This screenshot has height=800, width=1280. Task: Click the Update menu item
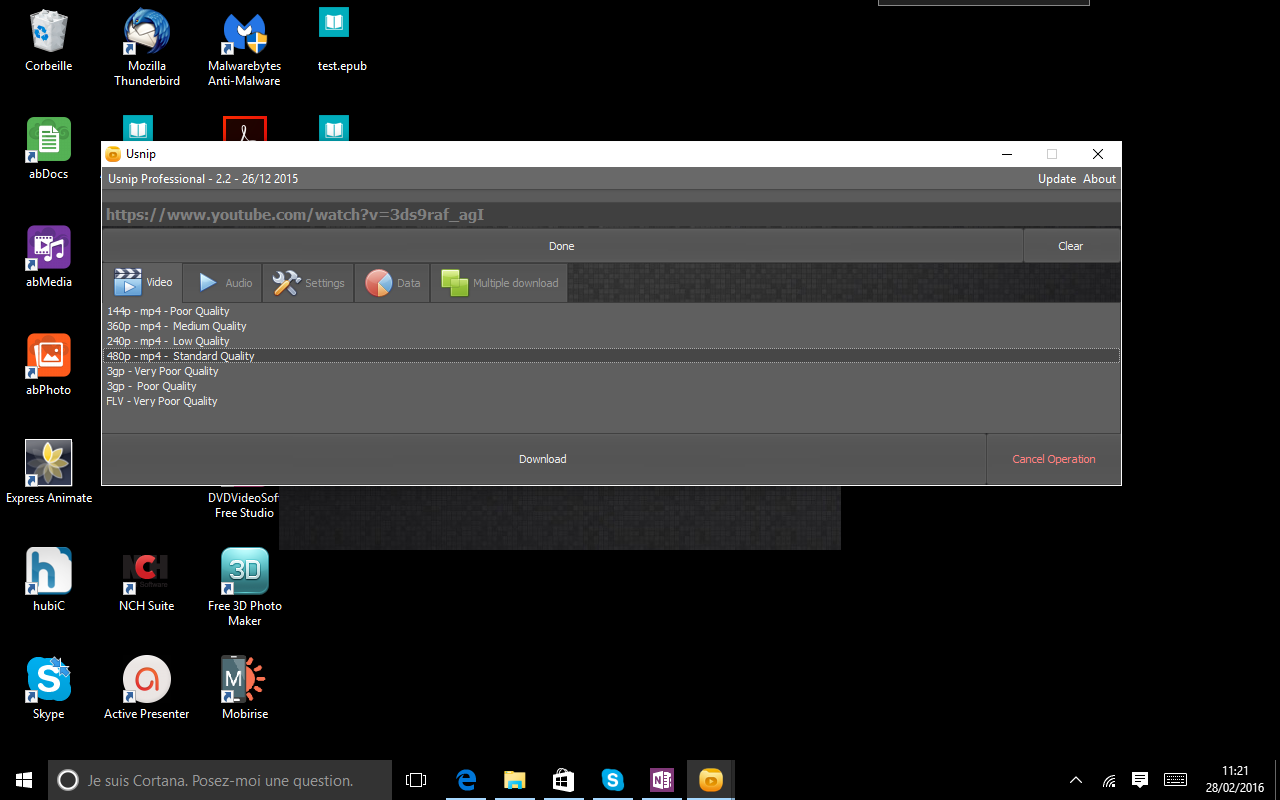(x=1057, y=179)
